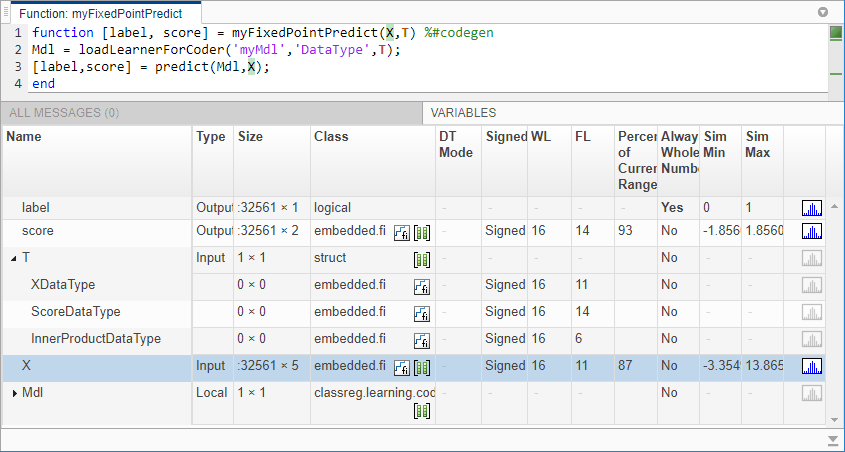Expand the Mdl tree node
This screenshot has height=452, width=845.
[x=14, y=393]
